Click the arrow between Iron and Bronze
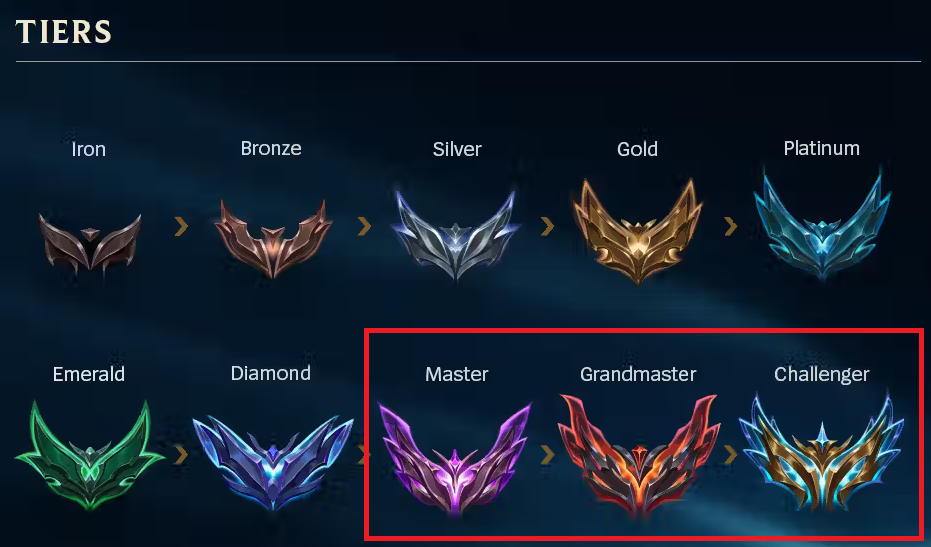The width and height of the screenshot is (931, 547). (x=181, y=226)
